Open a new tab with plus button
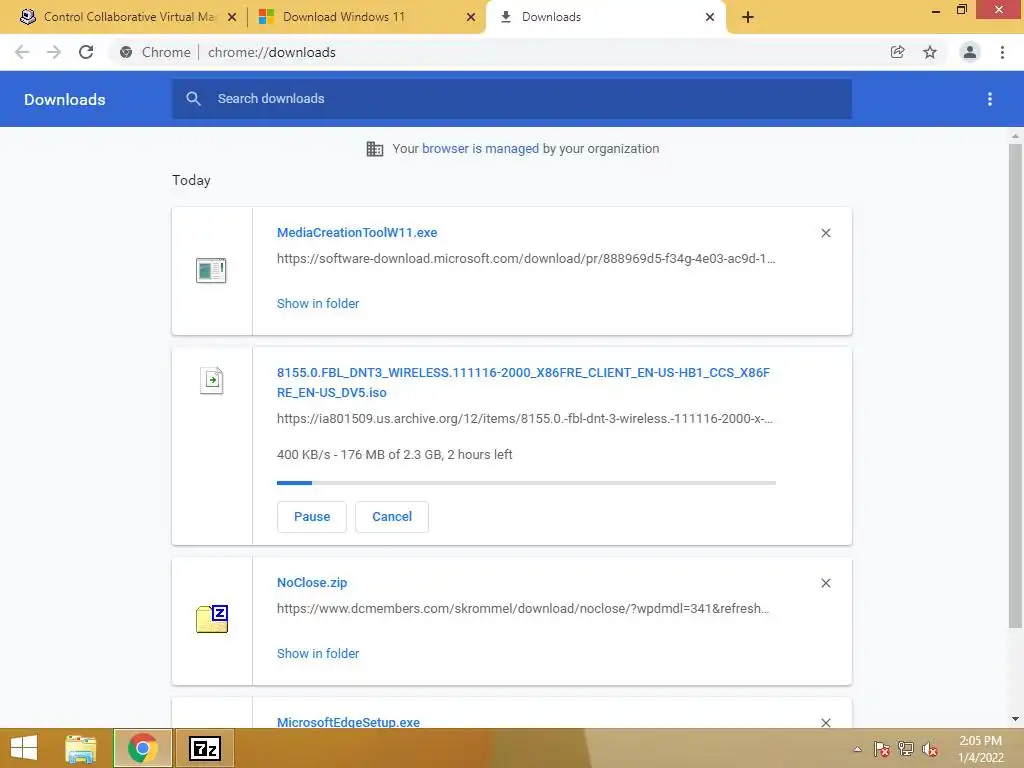This screenshot has height=768, width=1024. point(748,17)
